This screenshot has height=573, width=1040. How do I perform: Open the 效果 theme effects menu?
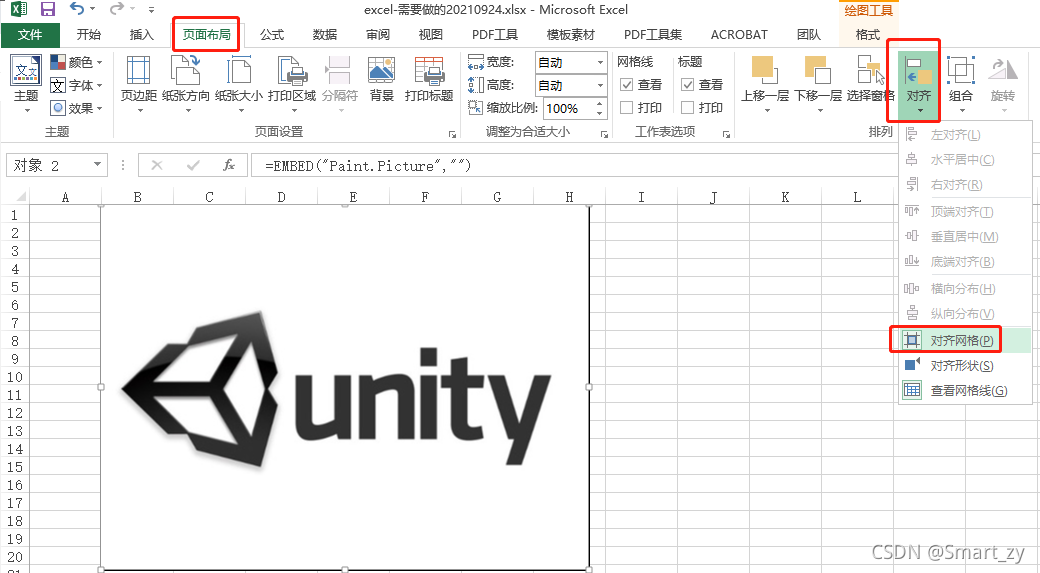coord(77,108)
